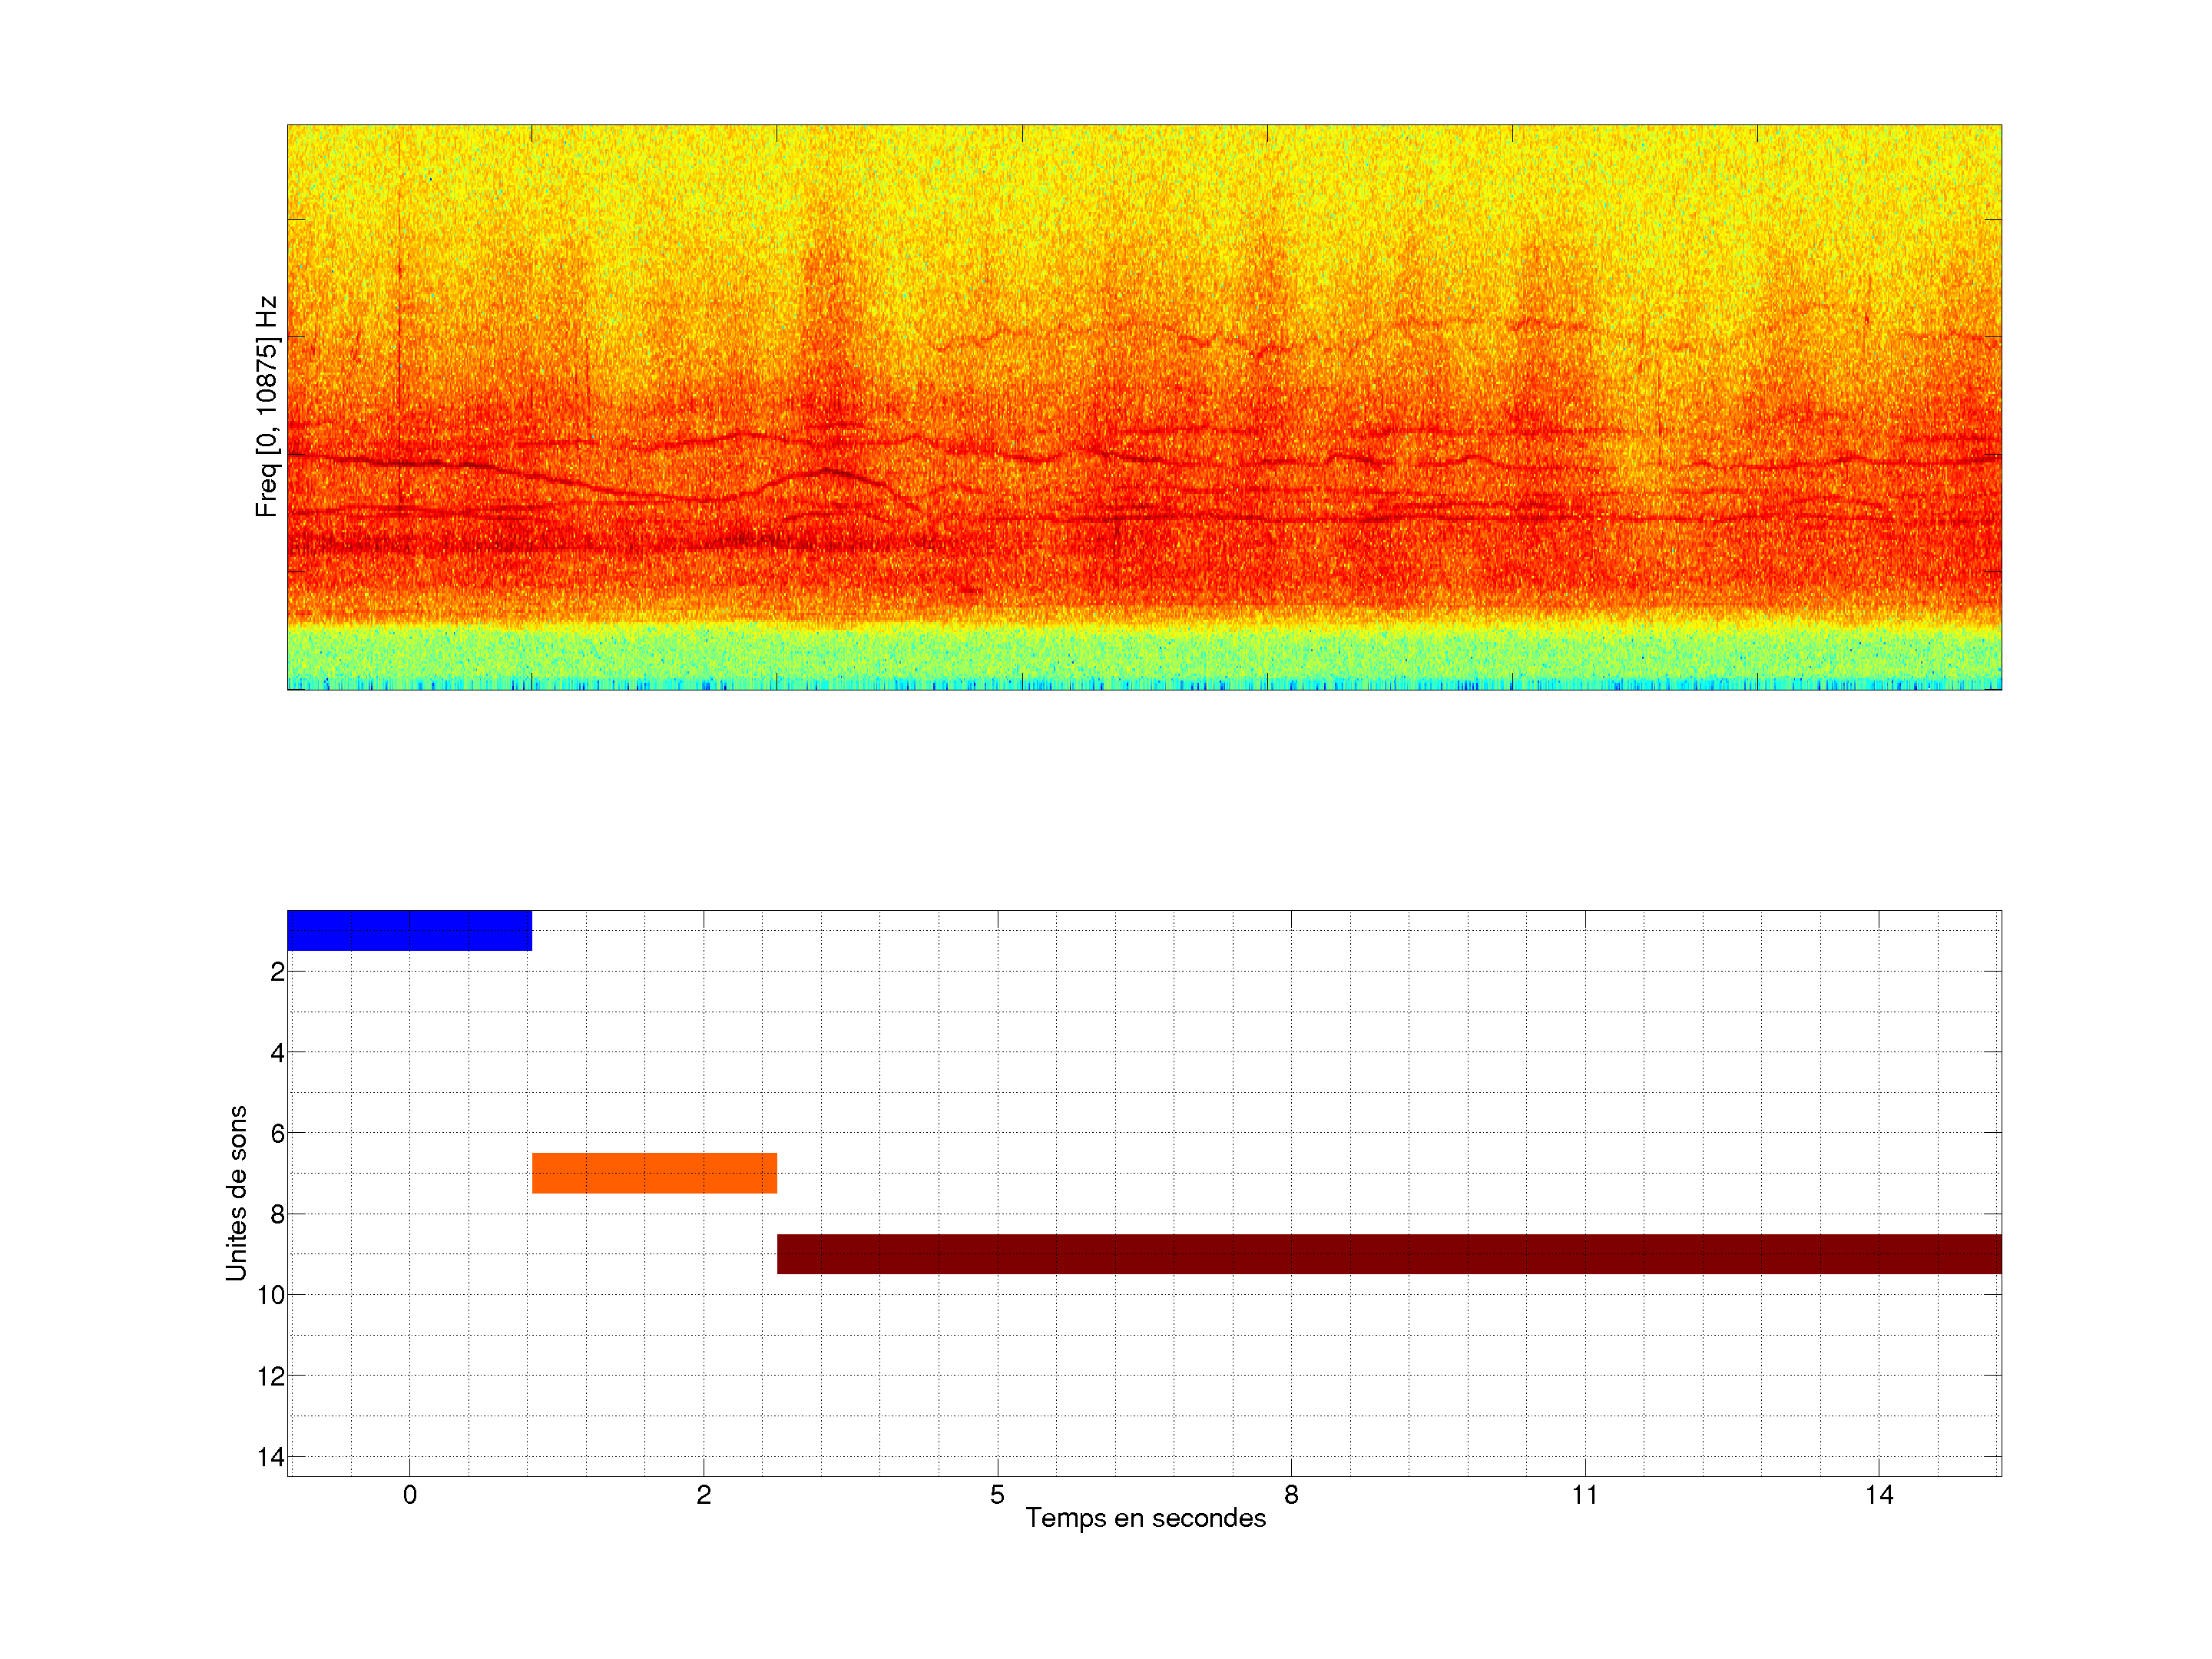This screenshot has width=2212, height=1659.
Task: Click bottom y-axis tick label 14
Action: (x=271, y=1457)
